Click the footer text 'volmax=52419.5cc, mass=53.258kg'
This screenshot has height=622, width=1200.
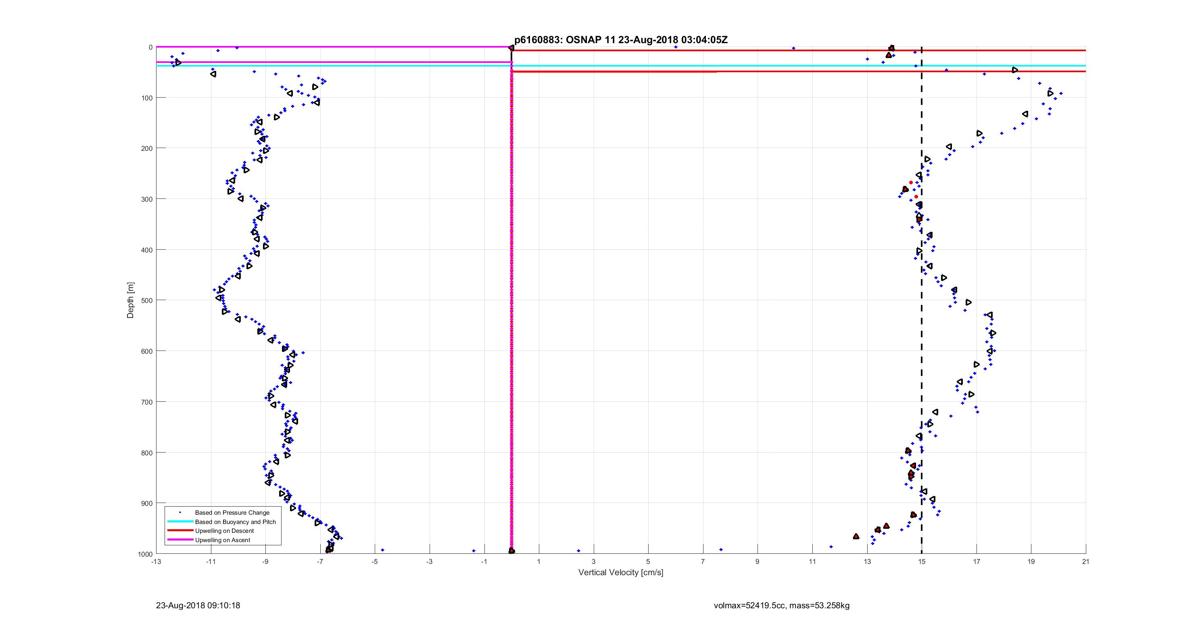point(781,605)
